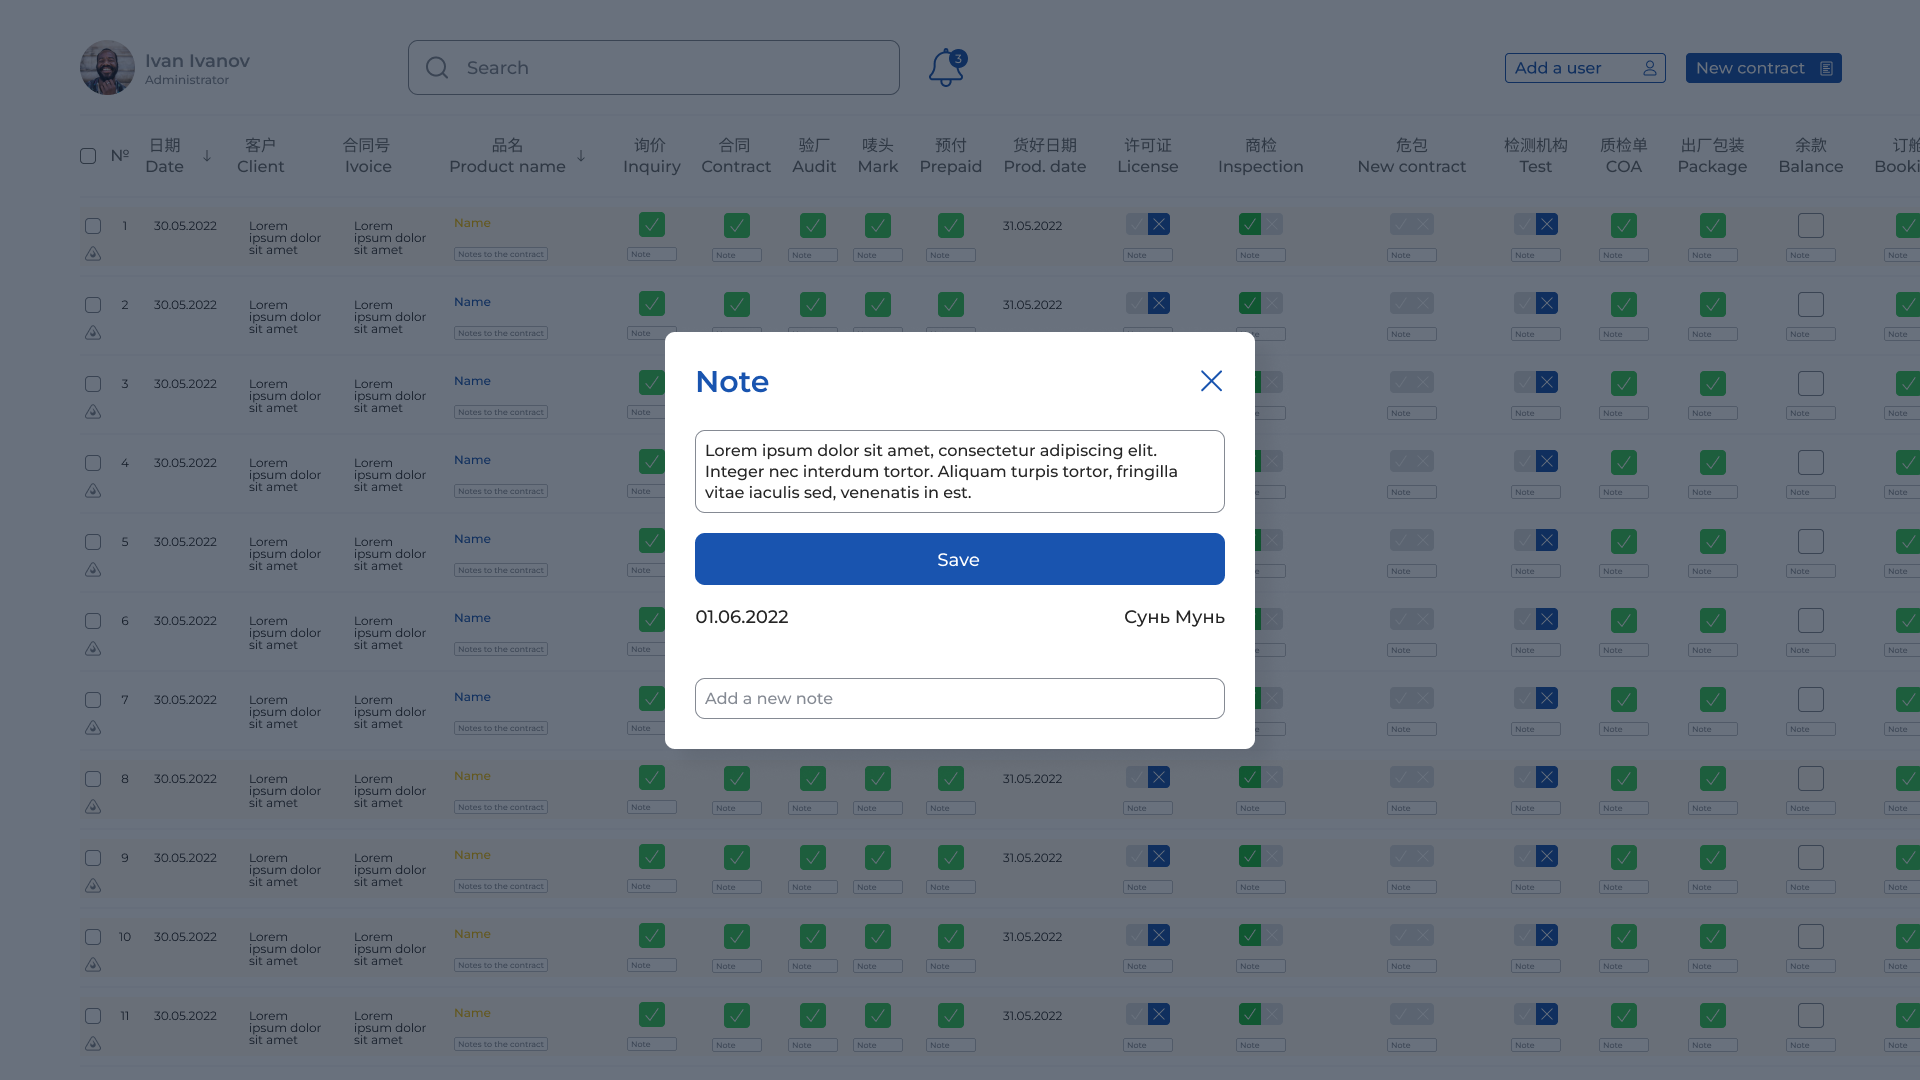Toggle the Balance checkbox in row 1

(x=1810, y=225)
